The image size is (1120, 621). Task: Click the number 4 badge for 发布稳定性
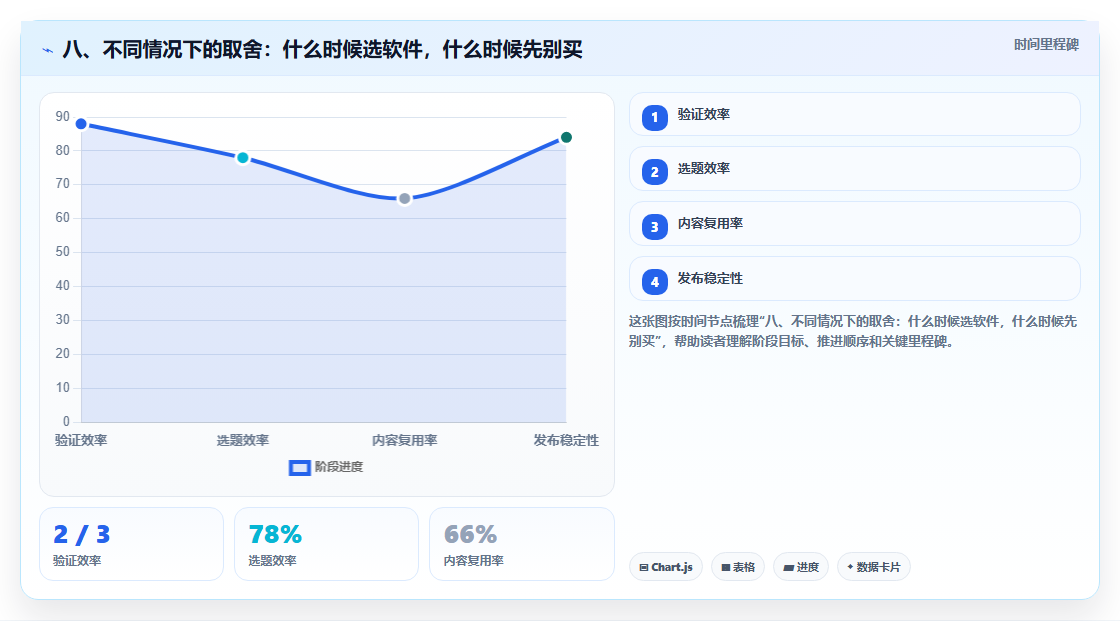pyautogui.click(x=654, y=282)
